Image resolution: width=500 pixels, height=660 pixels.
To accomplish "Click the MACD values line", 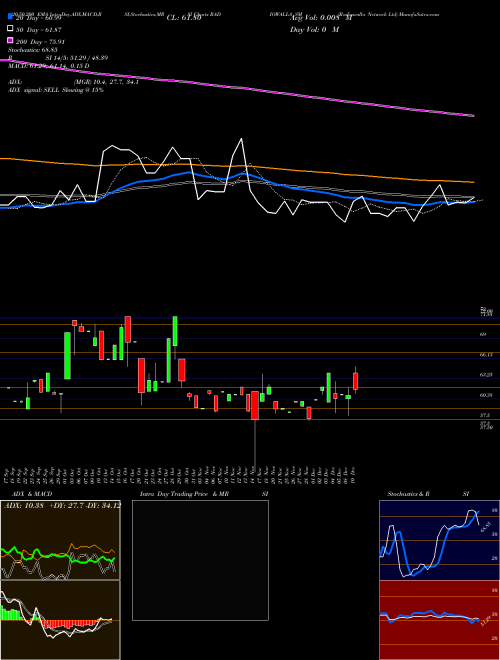I will 48,66.
